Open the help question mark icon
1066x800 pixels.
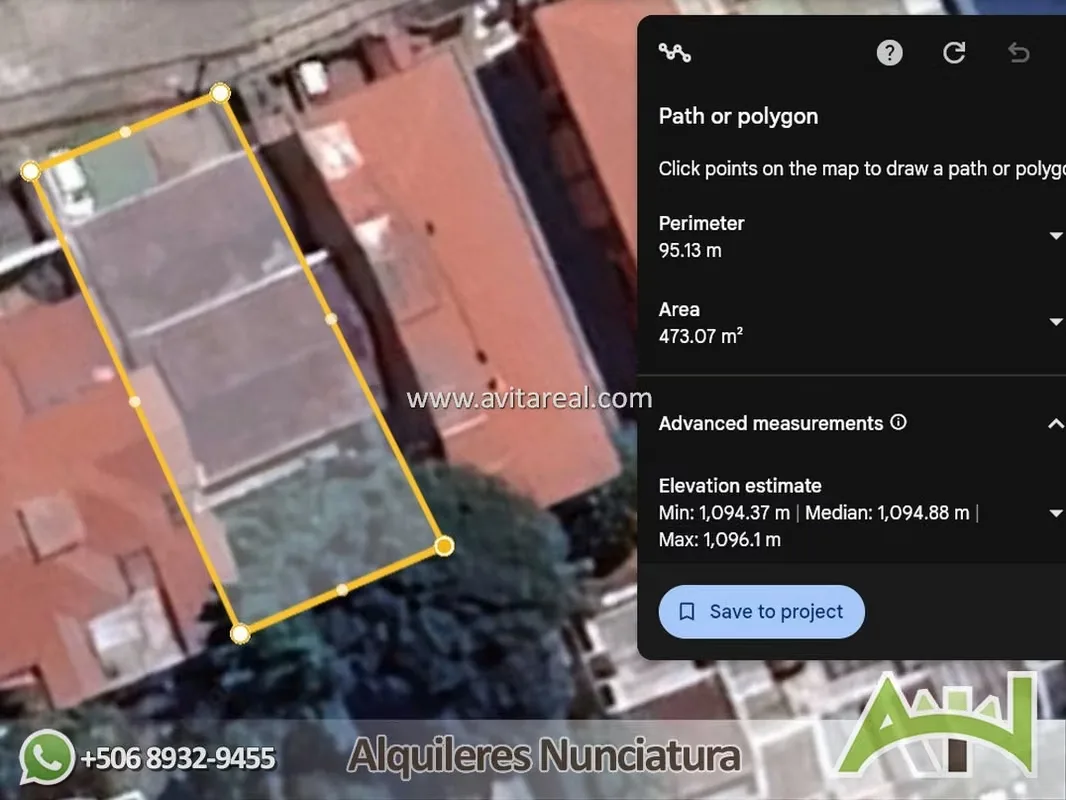click(x=889, y=52)
